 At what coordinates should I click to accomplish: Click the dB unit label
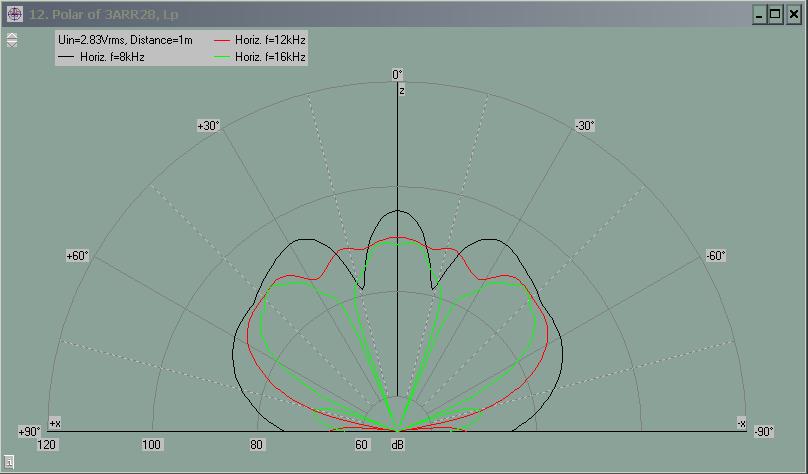pos(397,445)
